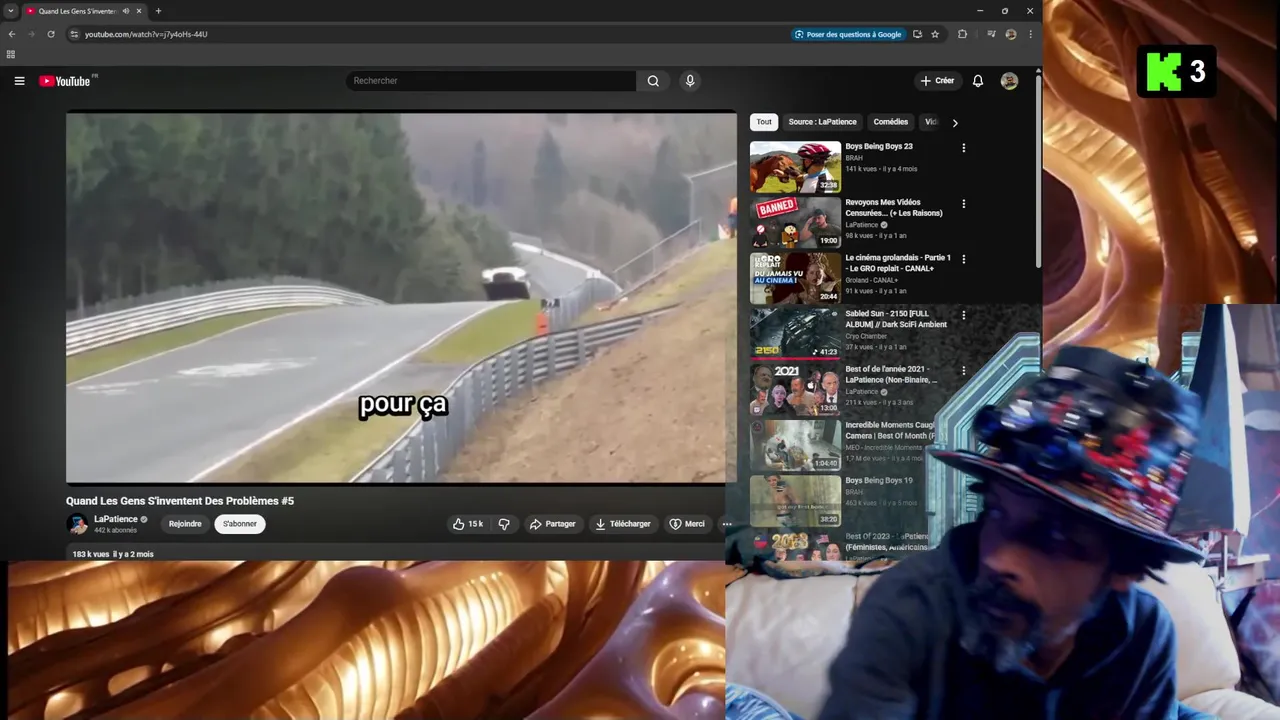Share the video with Partager
1280x720 pixels.
click(552, 524)
